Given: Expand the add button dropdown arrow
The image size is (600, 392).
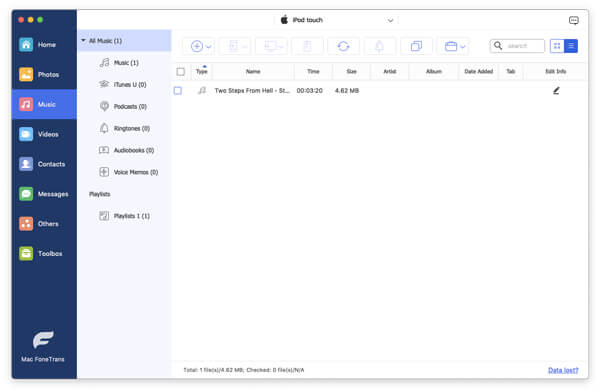Looking at the screenshot, I should click(209, 47).
